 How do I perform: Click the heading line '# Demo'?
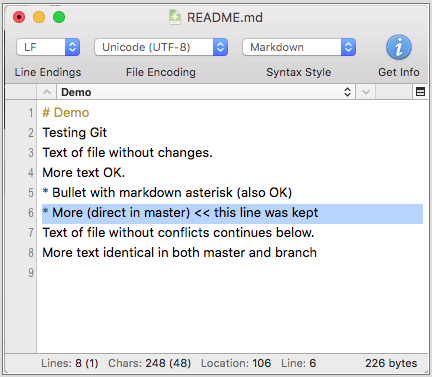66,113
